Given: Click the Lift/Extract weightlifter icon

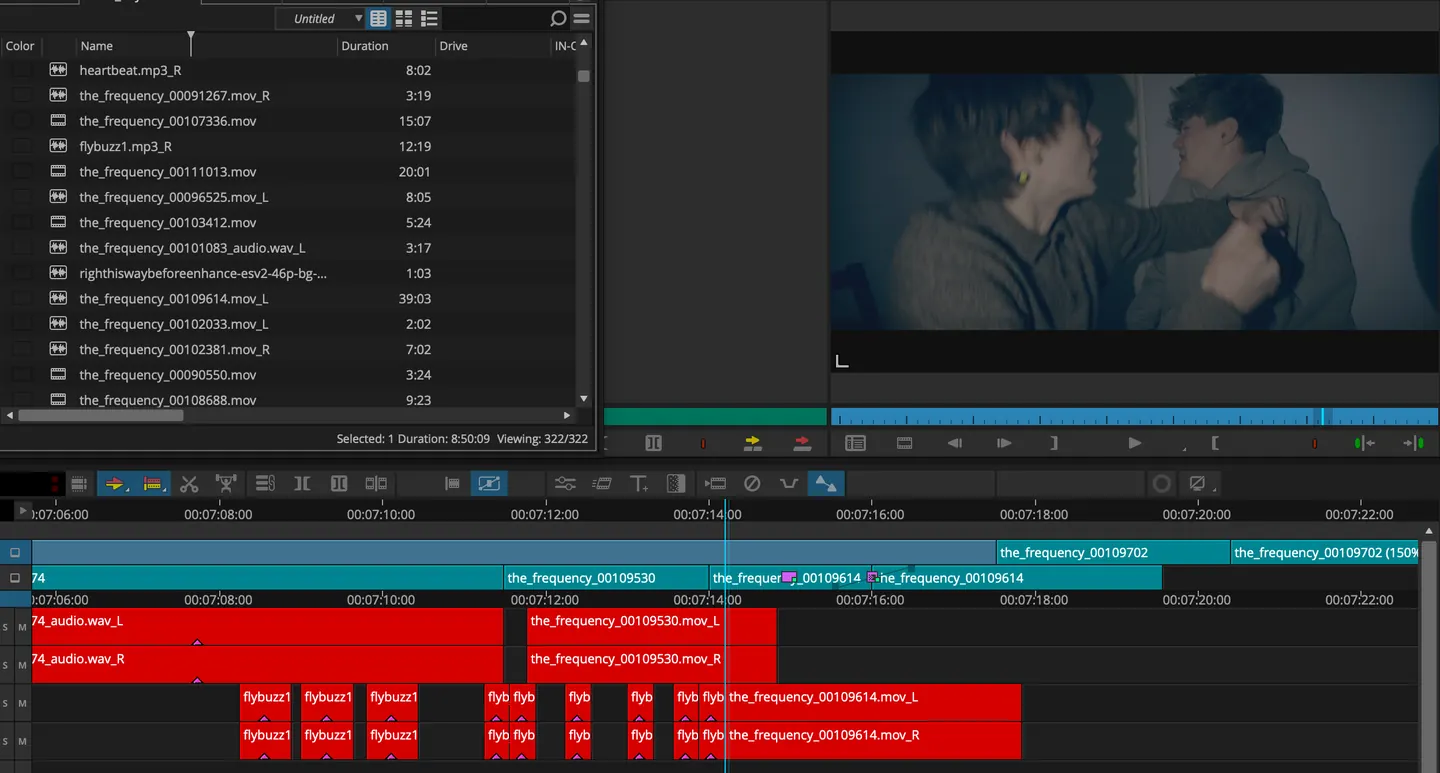Looking at the screenshot, I should [226, 484].
